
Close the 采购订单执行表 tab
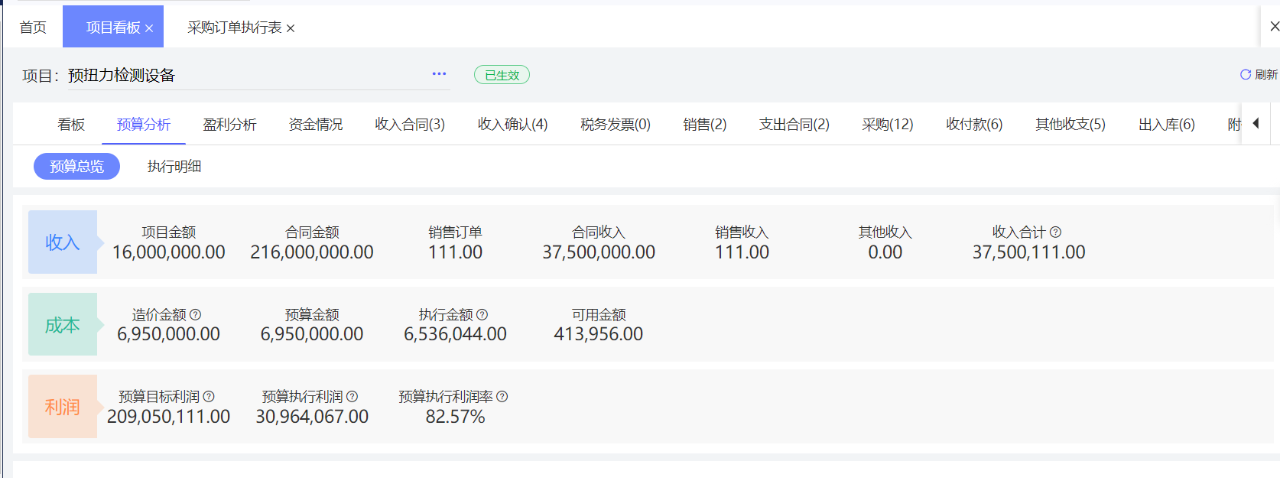(291, 29)
